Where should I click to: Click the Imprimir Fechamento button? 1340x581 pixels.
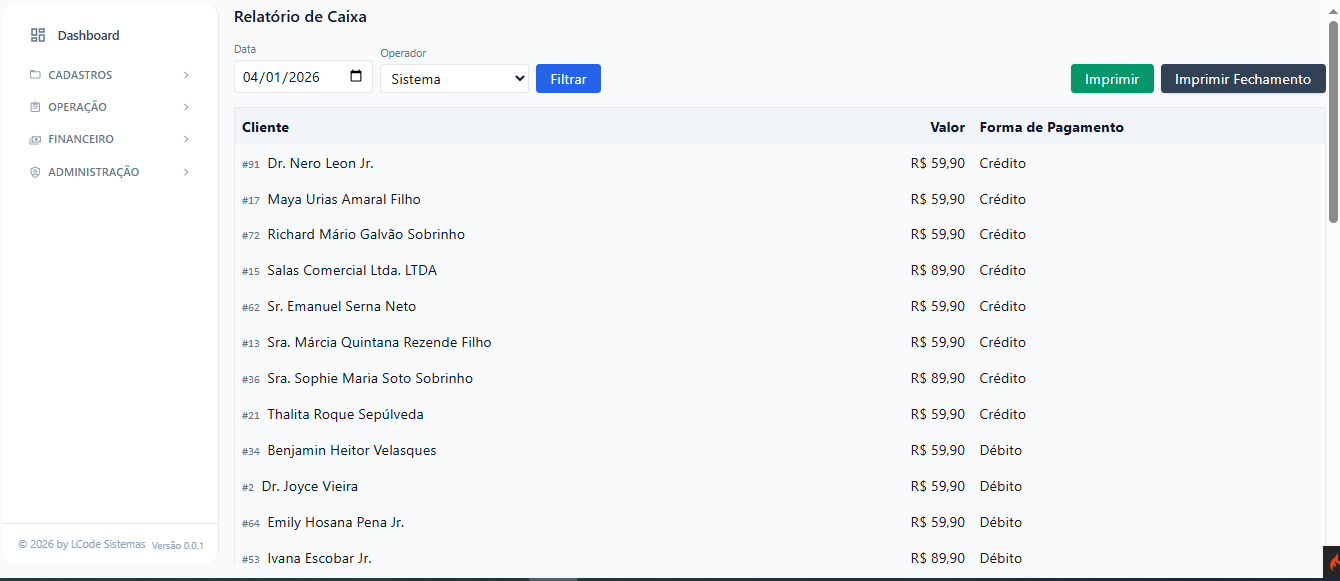click(x=1242, y=79)
